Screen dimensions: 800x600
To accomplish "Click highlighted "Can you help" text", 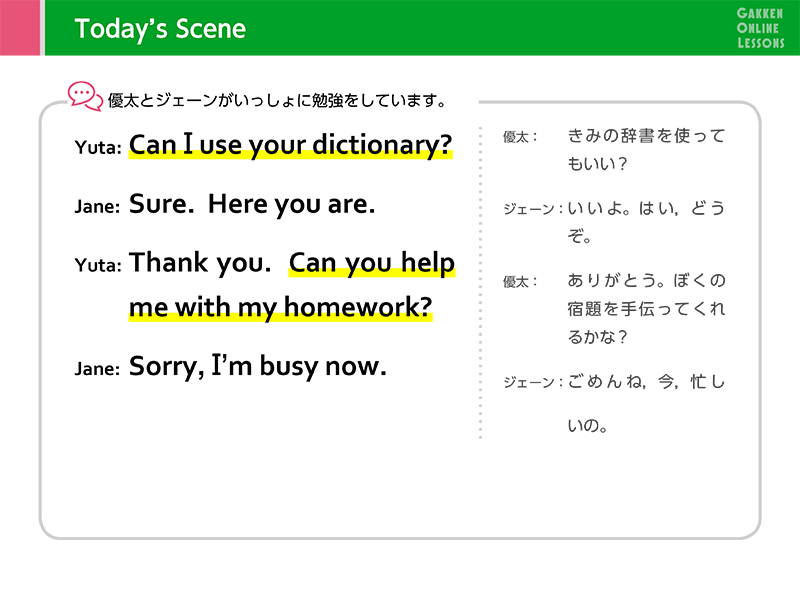I will coord(371,263).
